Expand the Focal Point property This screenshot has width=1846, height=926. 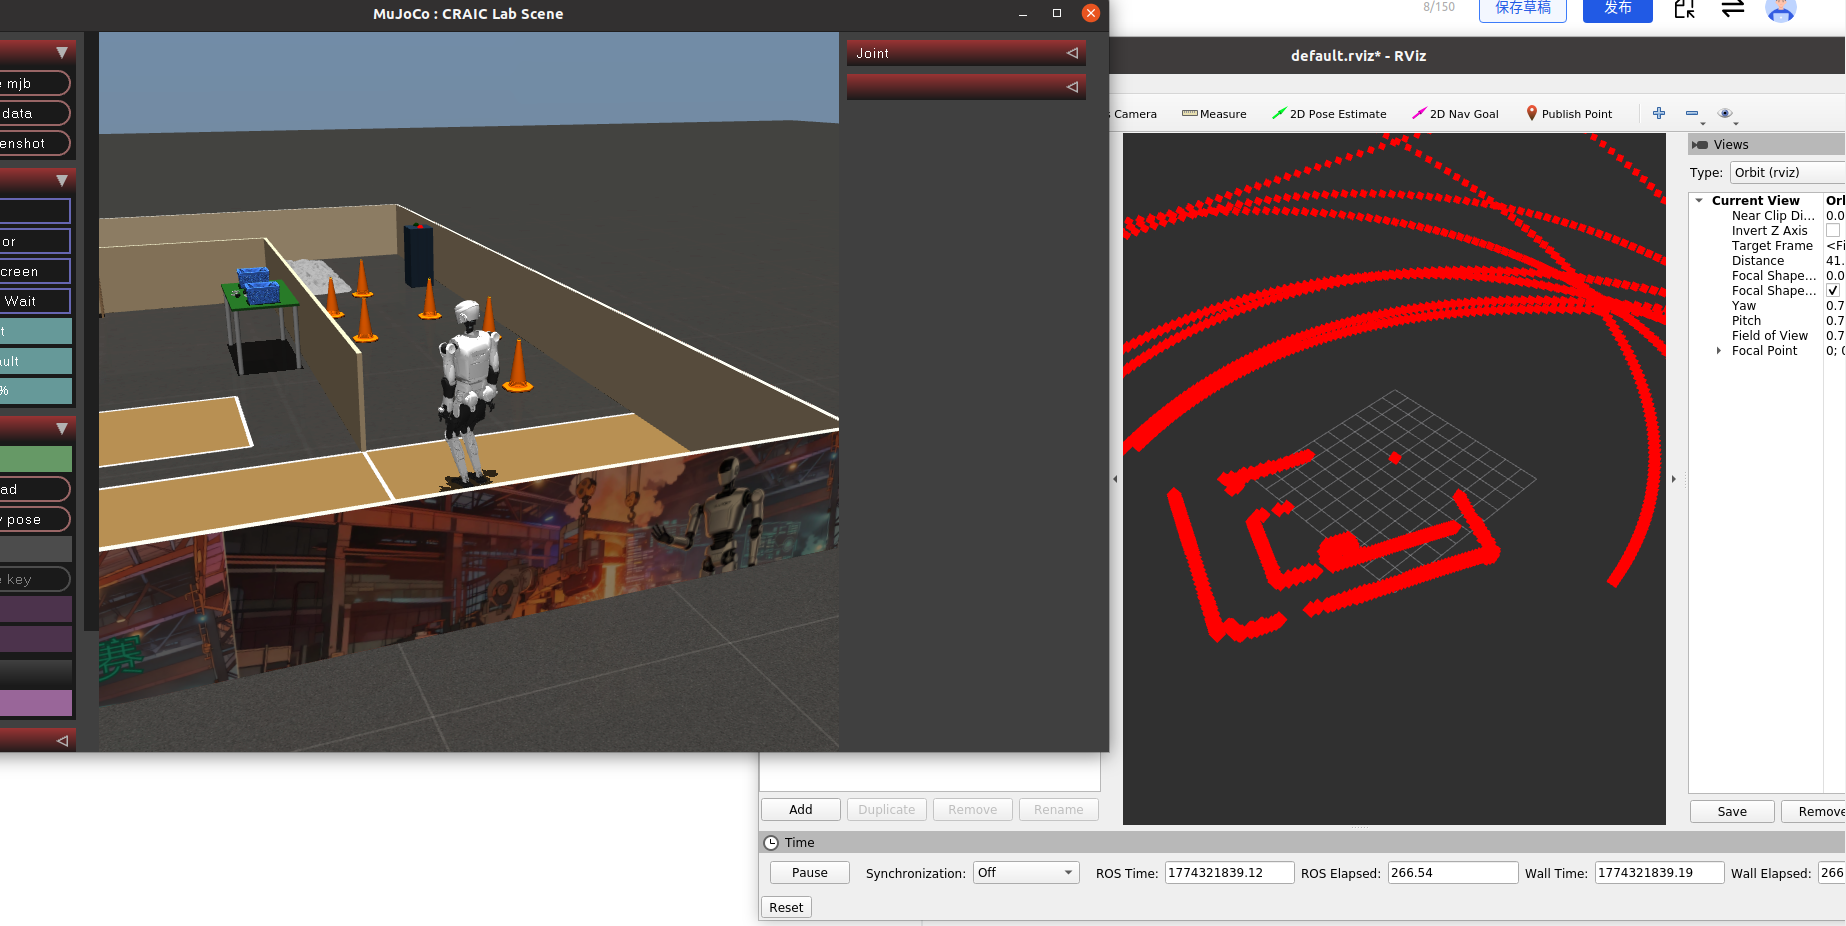tap(1718, 351)
